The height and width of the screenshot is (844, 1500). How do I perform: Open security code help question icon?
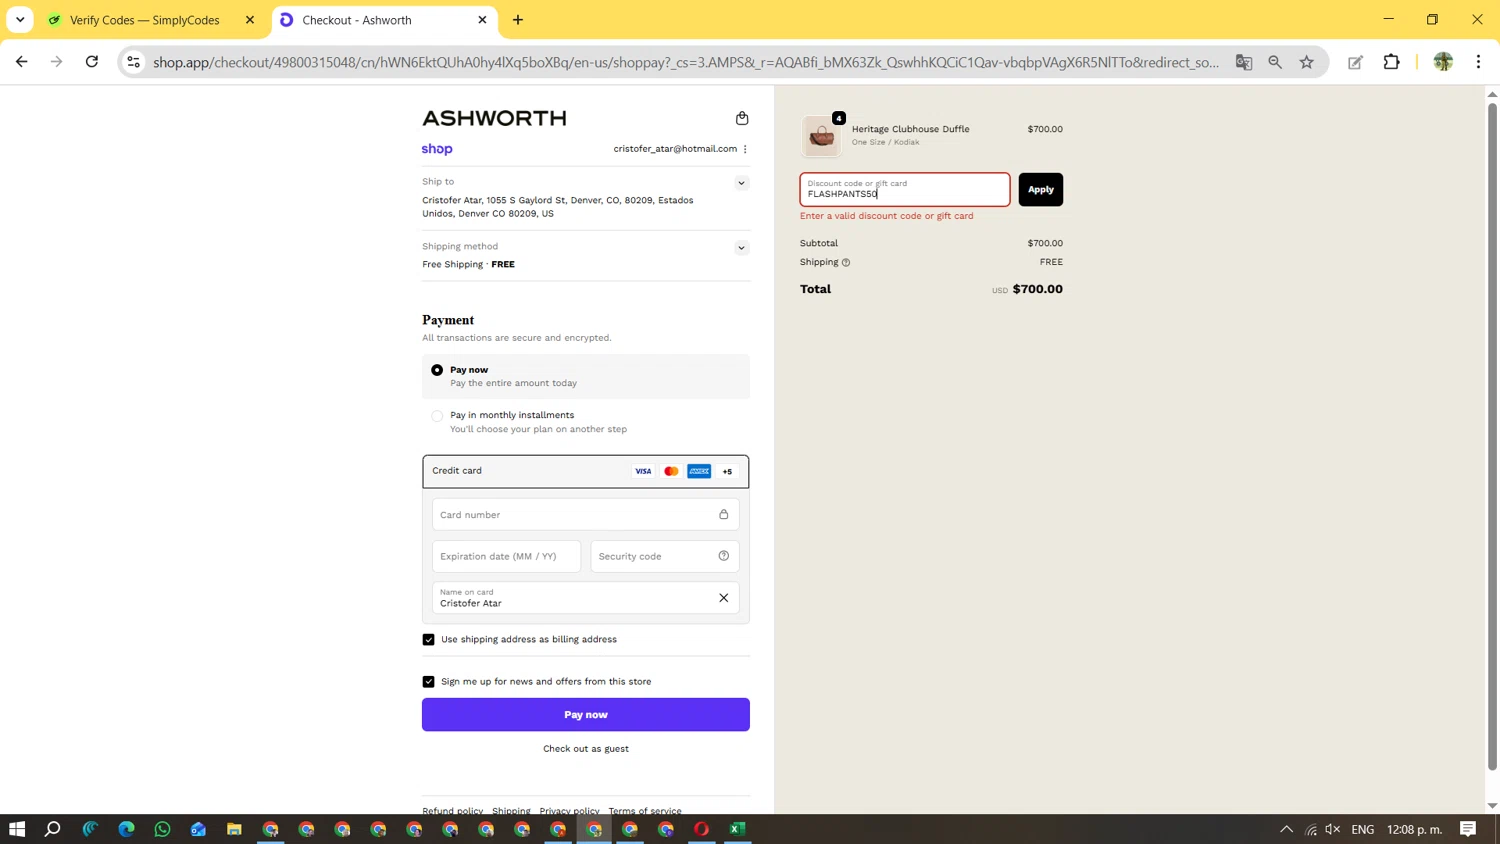(724, 556)
